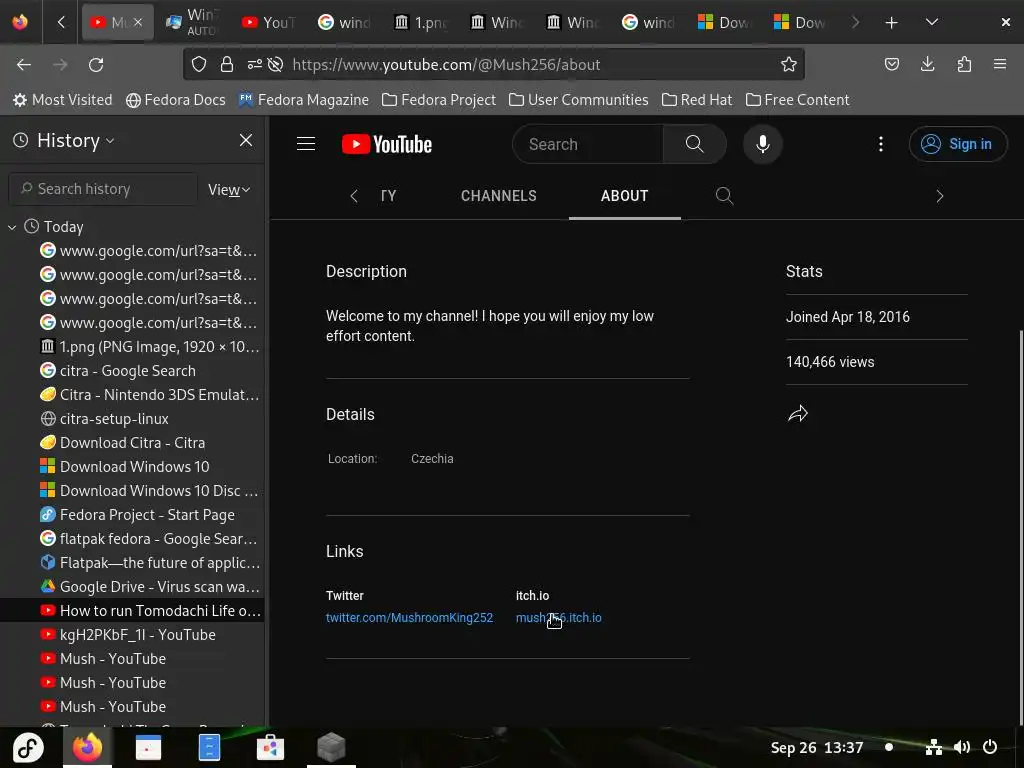This screenshot has width=1024, height=768.
Task: Bookmark this page with the star
Action: point(789,65)
